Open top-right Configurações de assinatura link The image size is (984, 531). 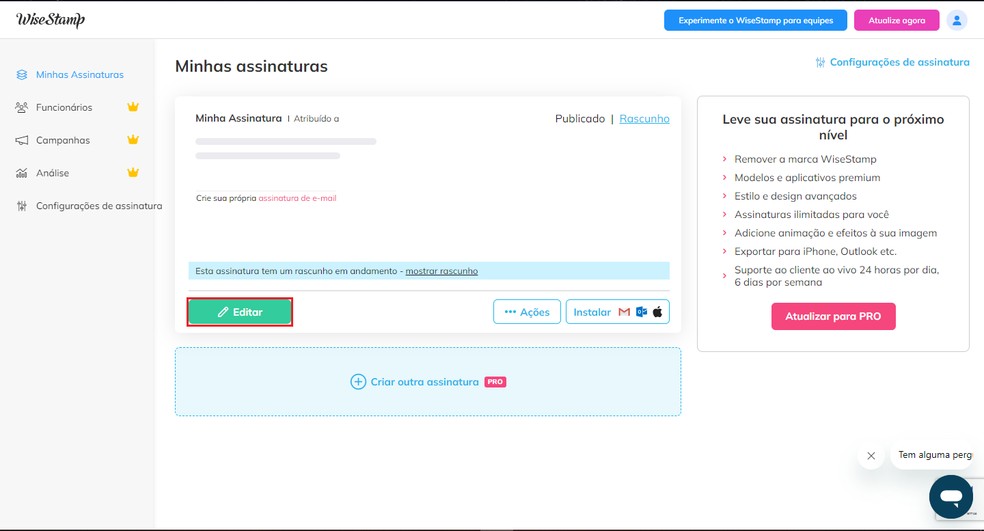899,62
